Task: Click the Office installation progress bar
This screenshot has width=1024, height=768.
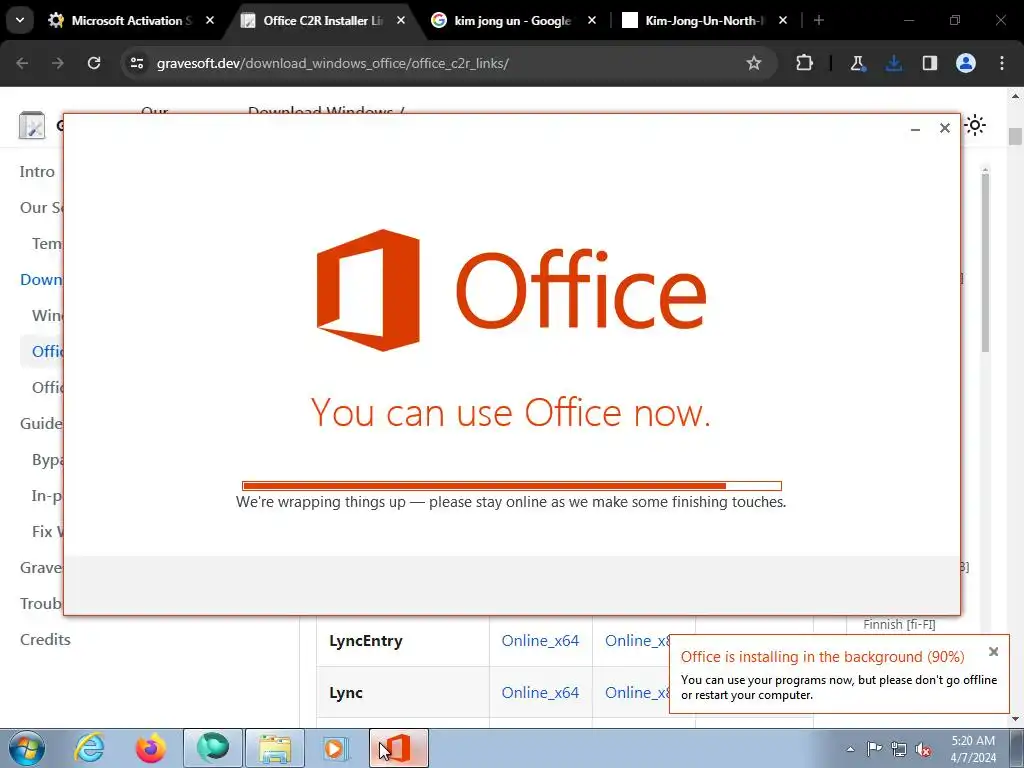Action: click(511, 486)
